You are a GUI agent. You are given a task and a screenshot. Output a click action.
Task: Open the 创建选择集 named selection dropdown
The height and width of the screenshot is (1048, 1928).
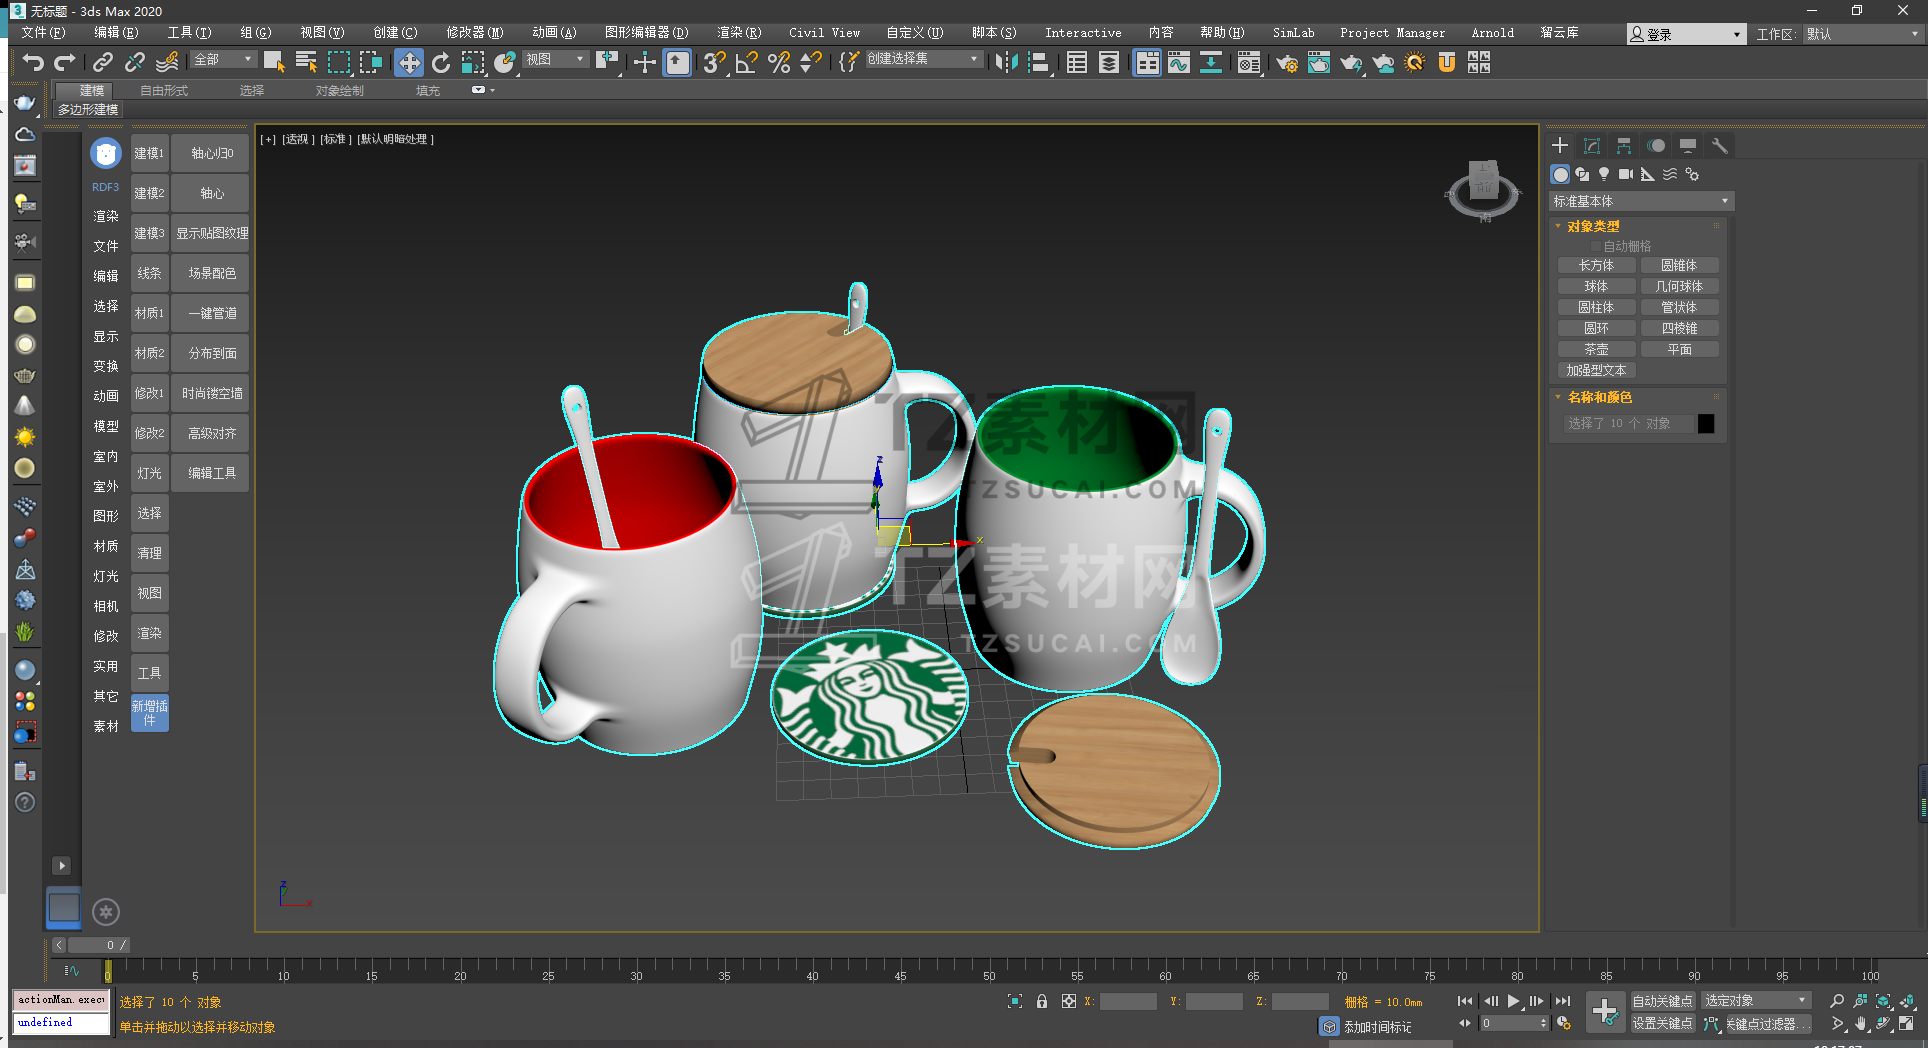[x=923, y=60]
